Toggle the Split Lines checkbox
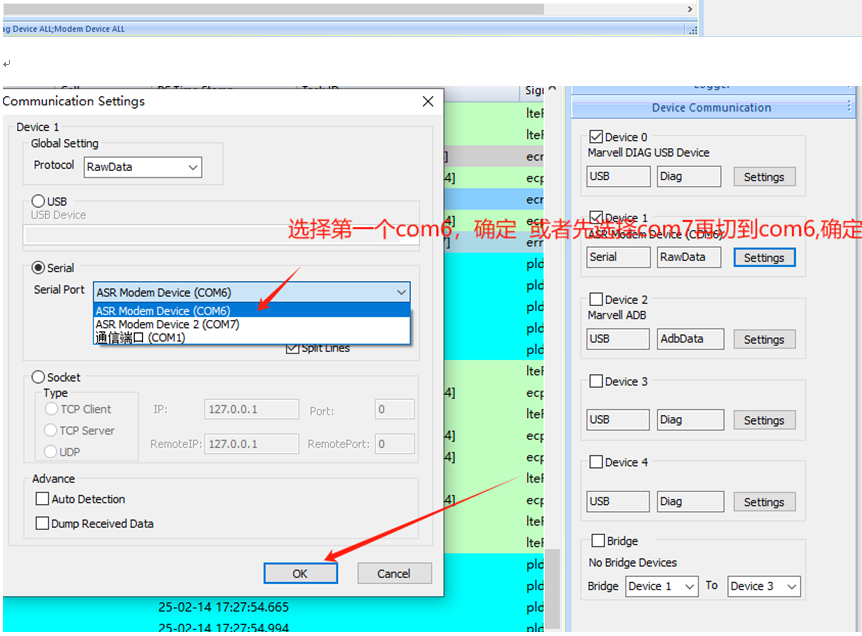The image size is (862, 636). click(292, 349)
